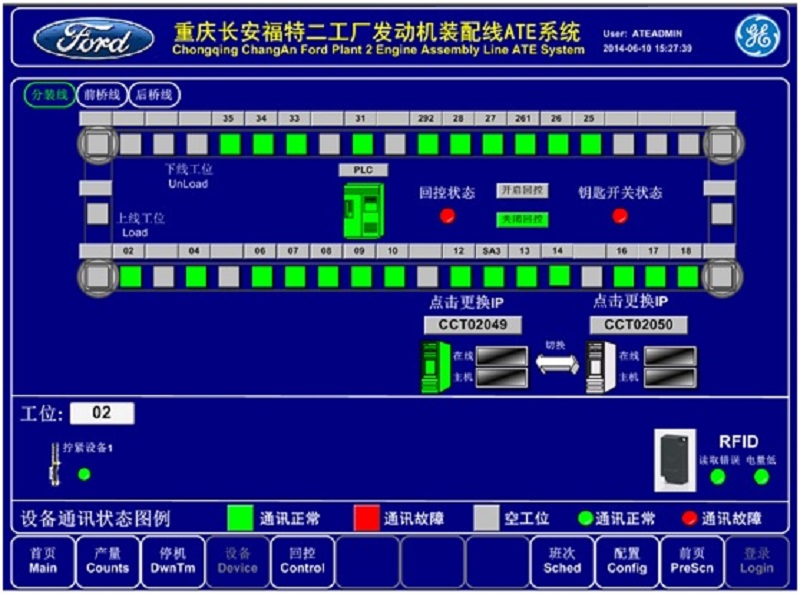Select station 17 green indicator
The width and height of the screenshot is (800, 594).
click(x=656, y=277)
